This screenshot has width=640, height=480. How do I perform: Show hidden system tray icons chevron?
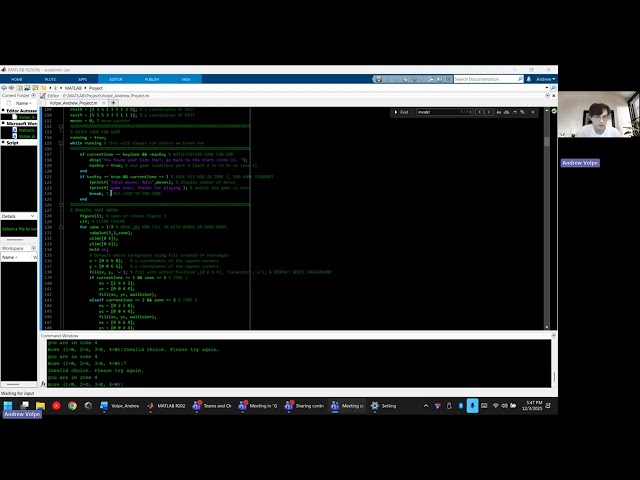coord(426,406)
